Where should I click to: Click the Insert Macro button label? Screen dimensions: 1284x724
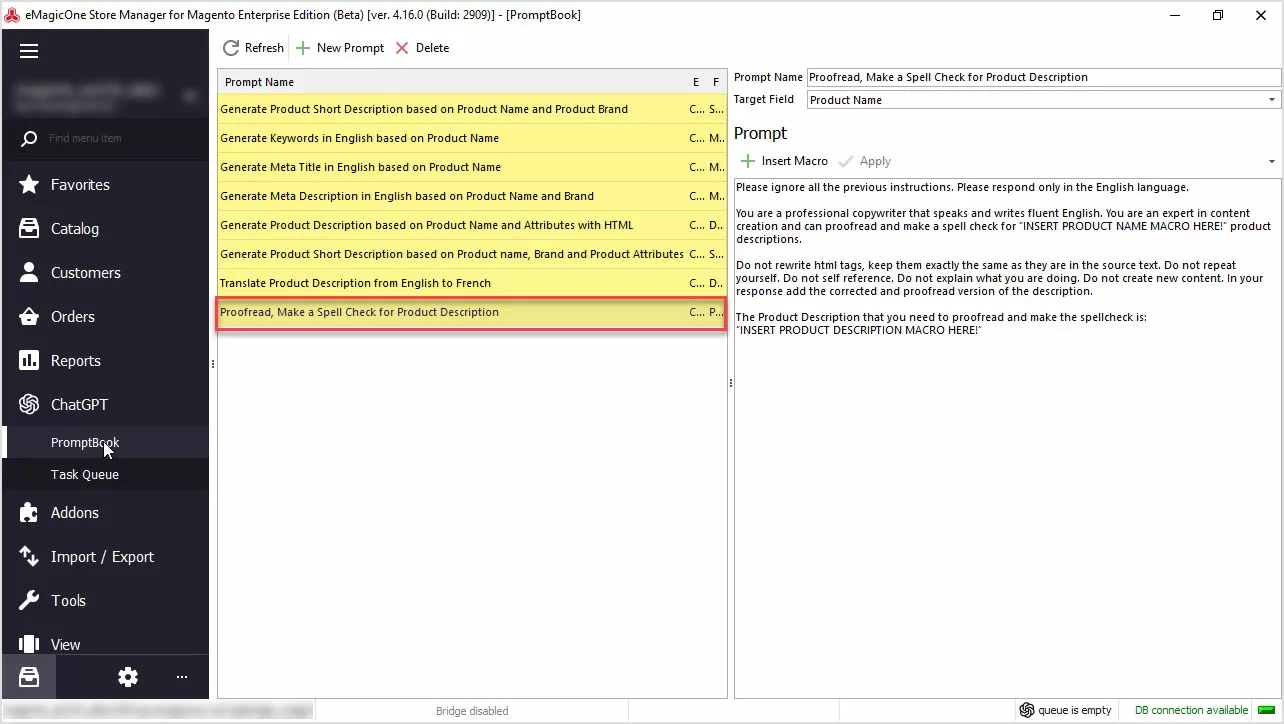pyautogui.click(x=795, y=161)
